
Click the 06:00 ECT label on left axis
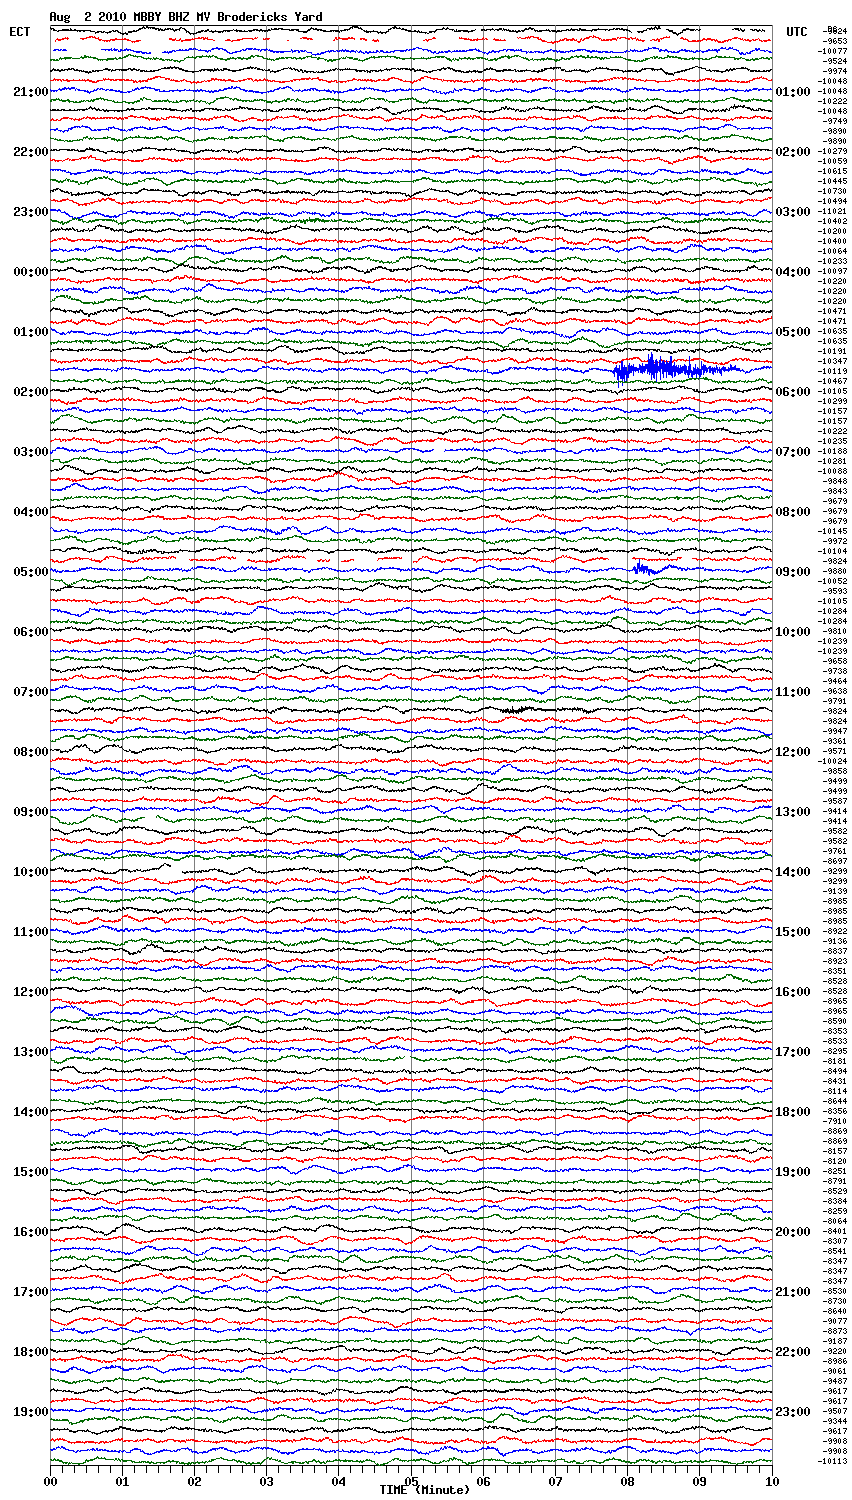coord(30,632)
